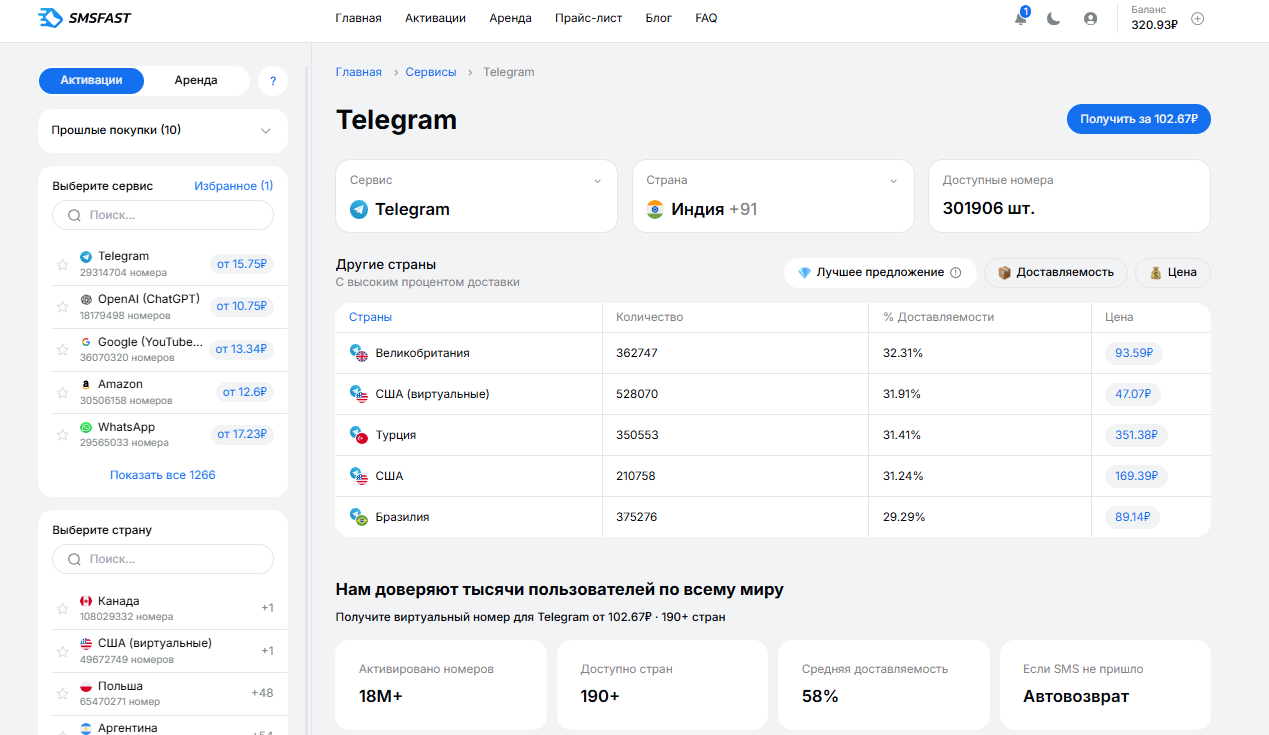Click the country search field
Screen dimensions: 1269x735
(163, 559)
